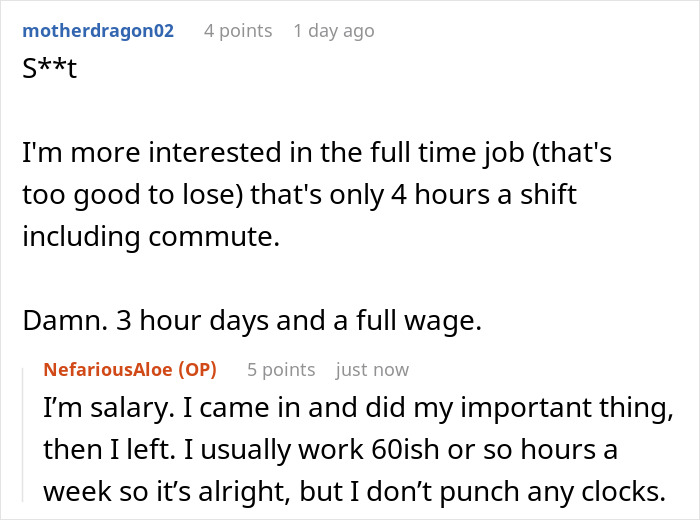Click the reply line starting "I'm salary"
Viewport: 700px width, 520px height.
coord(355,410)
